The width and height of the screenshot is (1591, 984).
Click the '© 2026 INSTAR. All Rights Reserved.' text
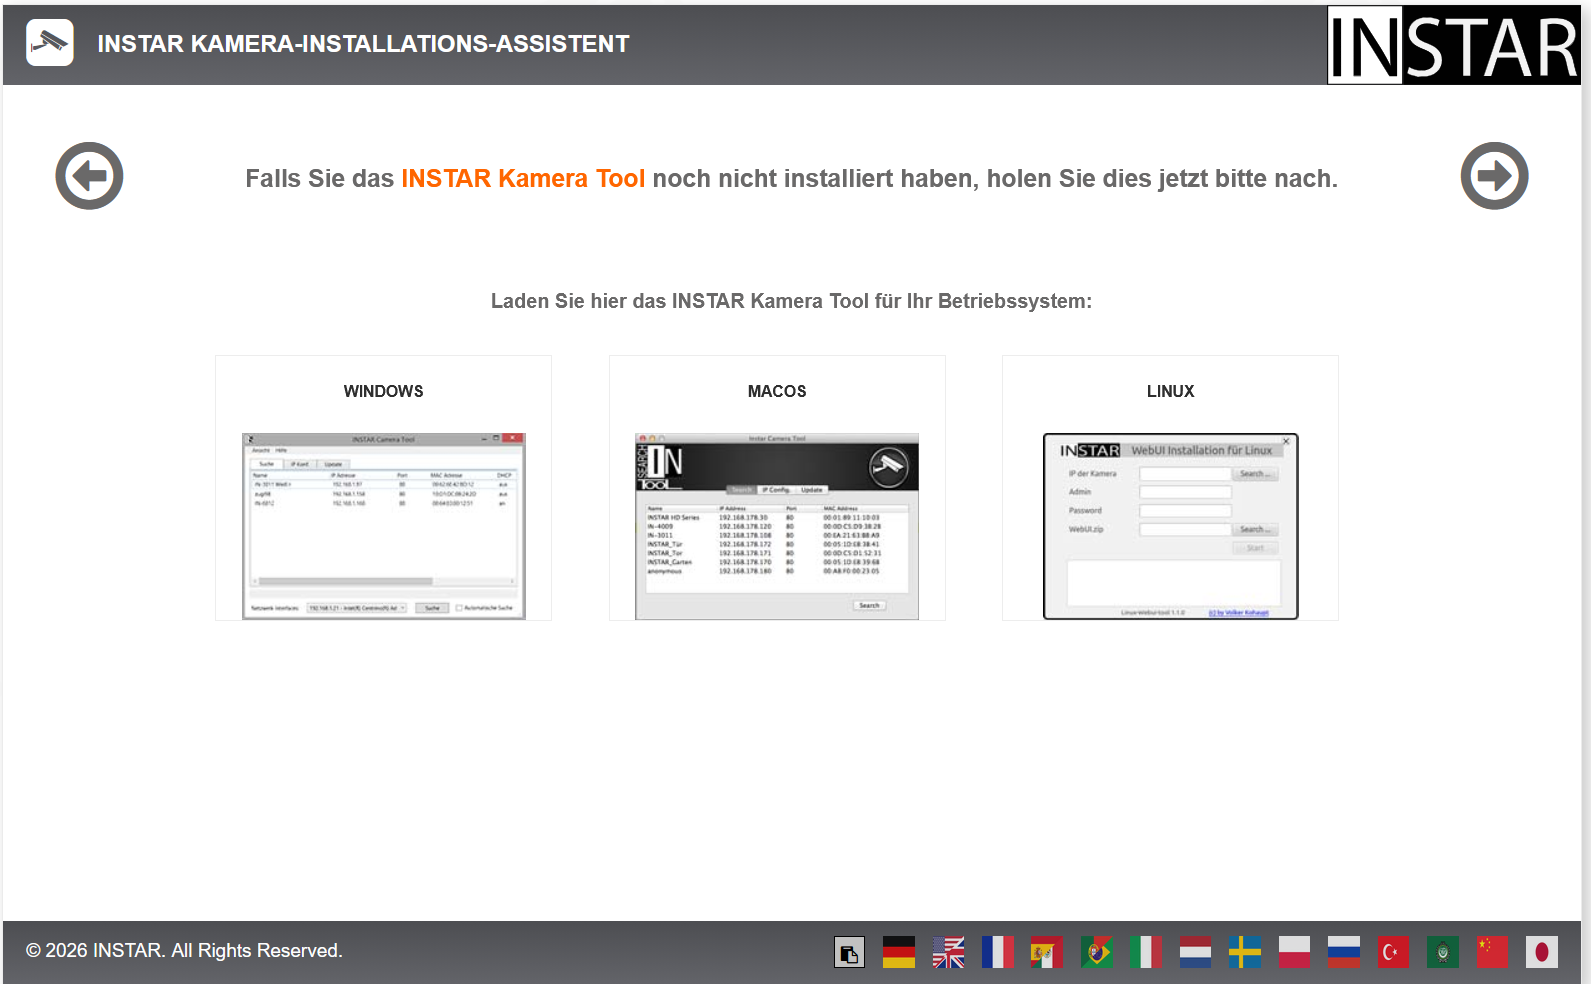[184, 950]
